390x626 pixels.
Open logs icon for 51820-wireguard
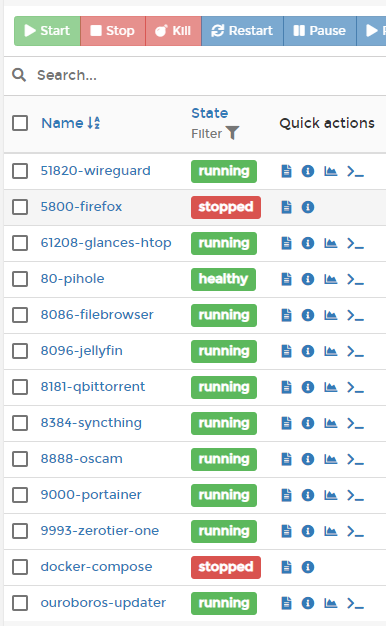click(x=287, y=171)
